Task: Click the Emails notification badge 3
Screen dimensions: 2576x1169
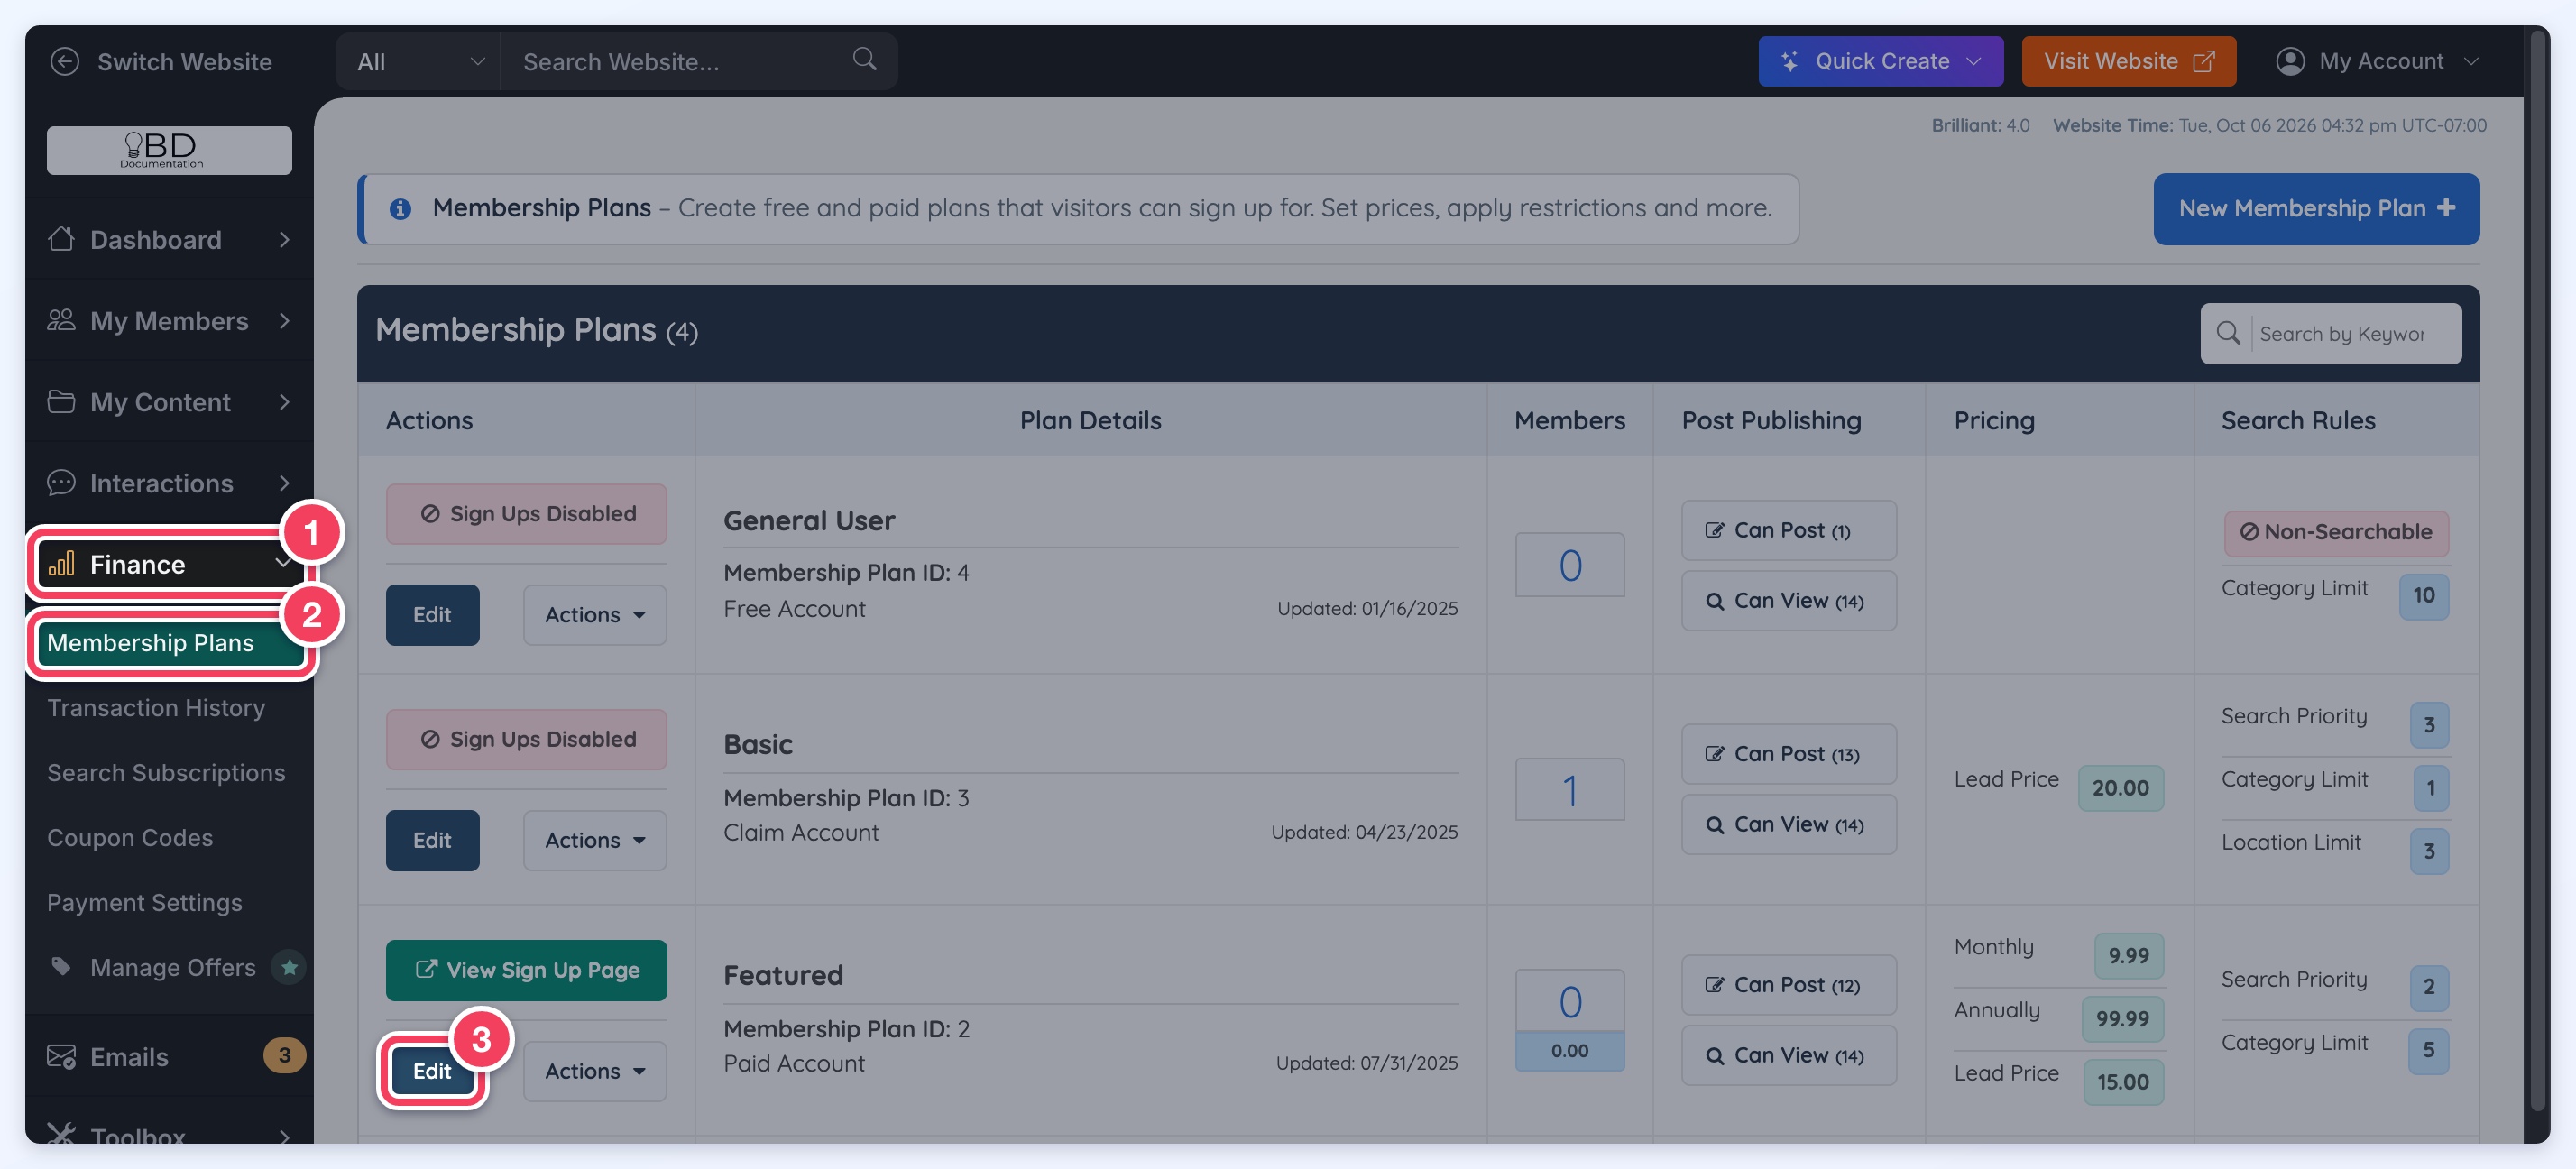Action: click(284, 1055)
